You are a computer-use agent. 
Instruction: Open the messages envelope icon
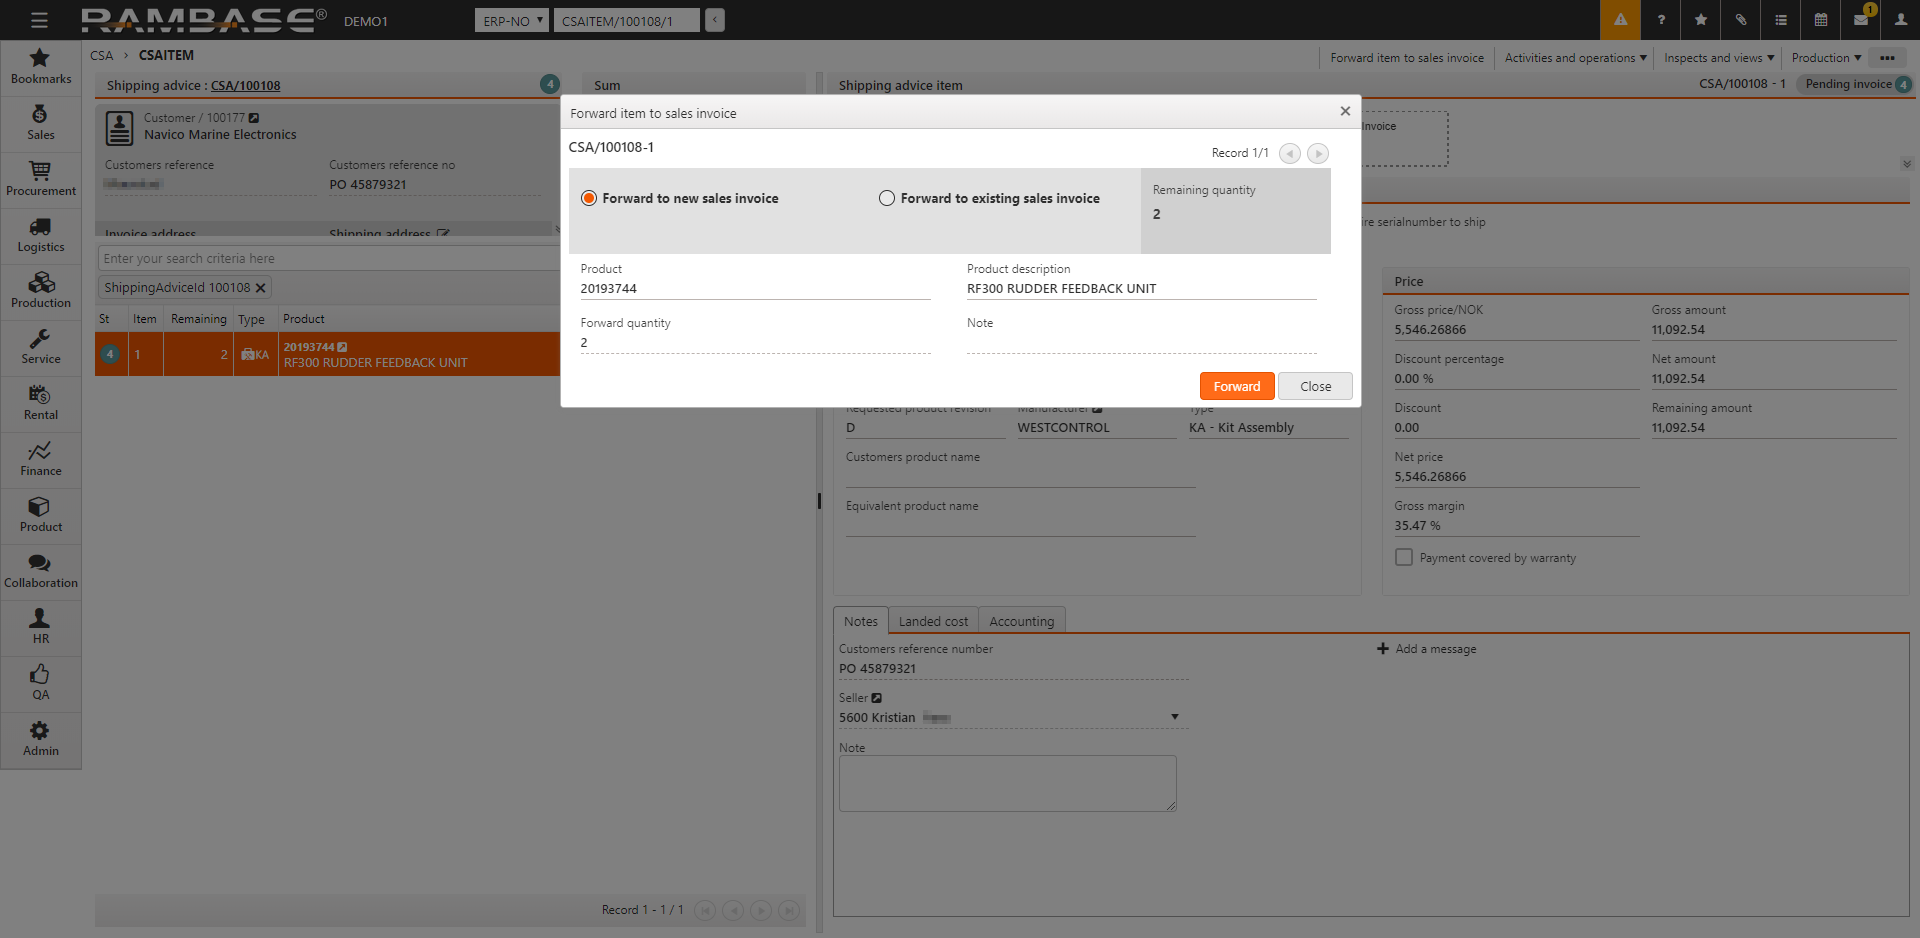click(x=1860, y=20)
